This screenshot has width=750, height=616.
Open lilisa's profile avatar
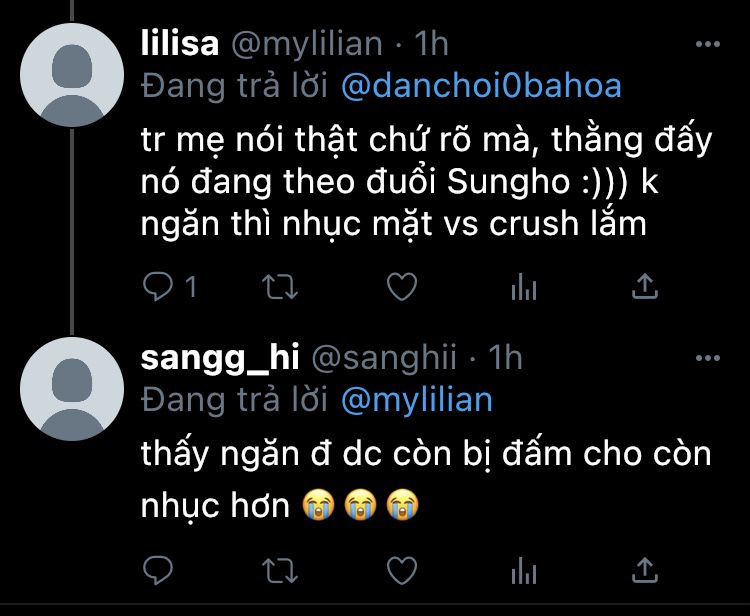pyautogui.click(x=72, y=75)
